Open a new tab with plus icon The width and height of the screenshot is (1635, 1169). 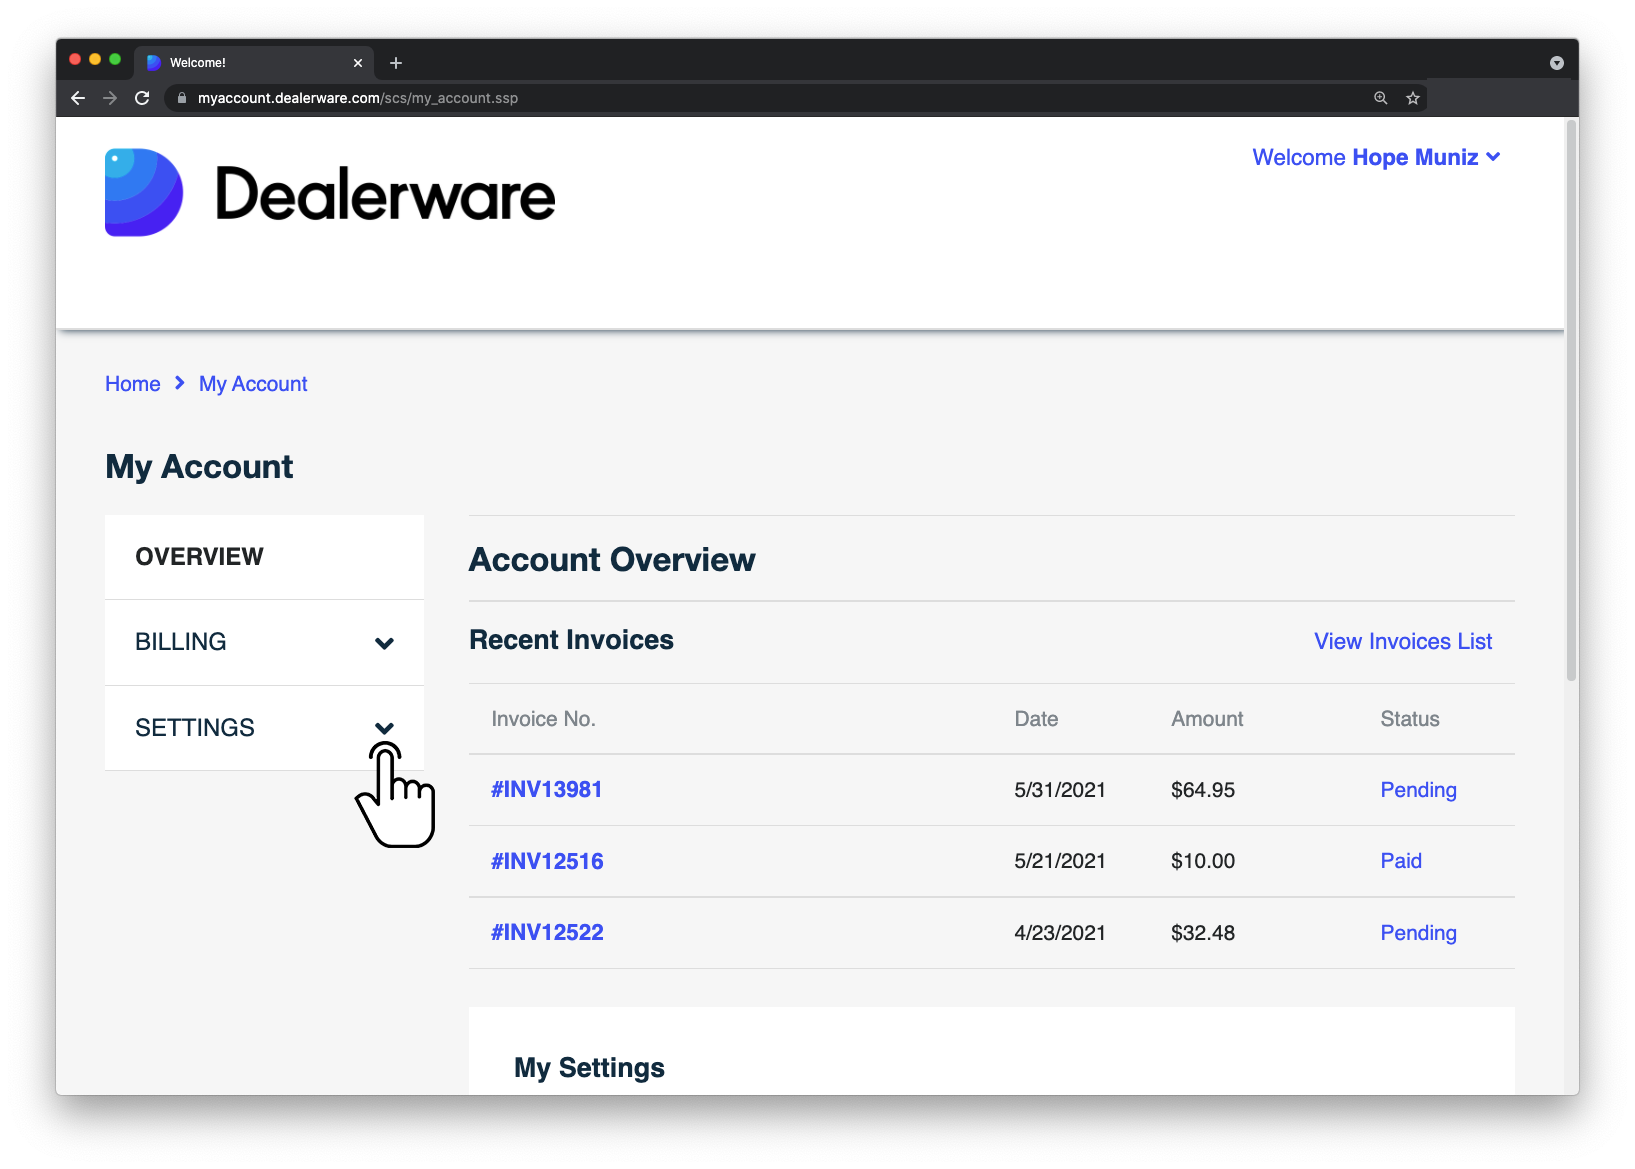coord(396,63)
